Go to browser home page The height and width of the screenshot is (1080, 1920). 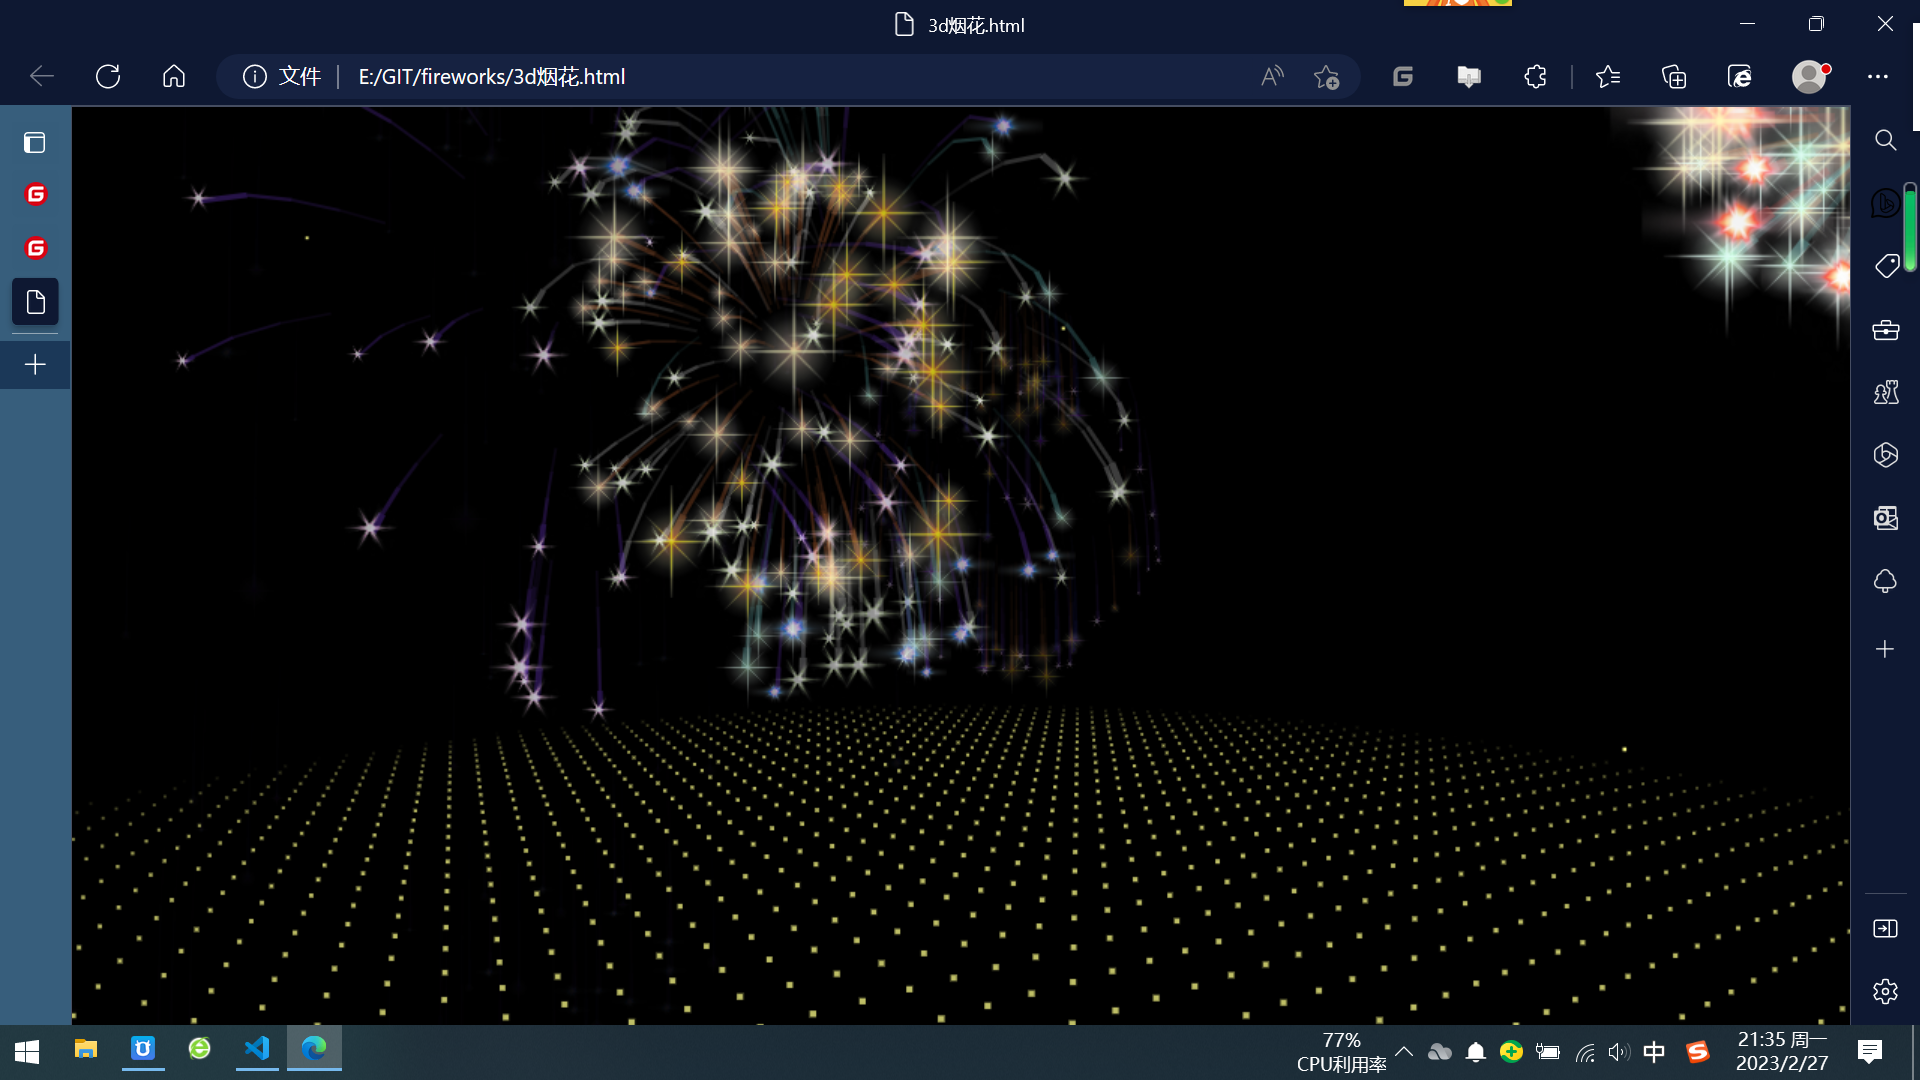(x=174, y=77)
